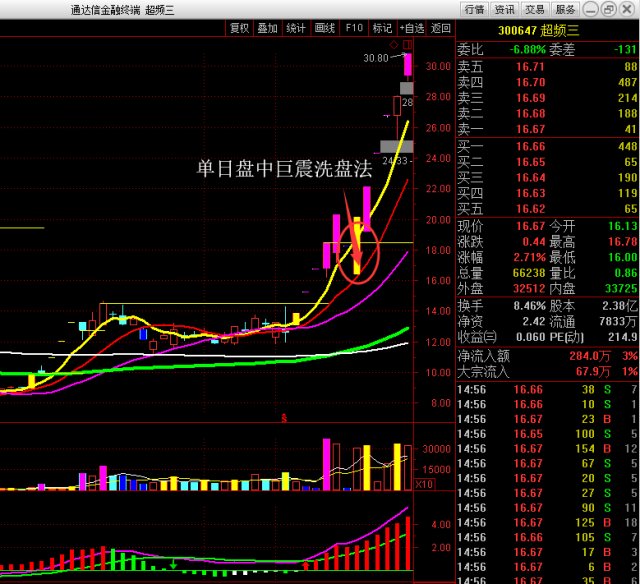Click the stock title 300647 超频三
Image resolution: width=640 pixels, height=584 pixels.
click(x=546, y=31)
